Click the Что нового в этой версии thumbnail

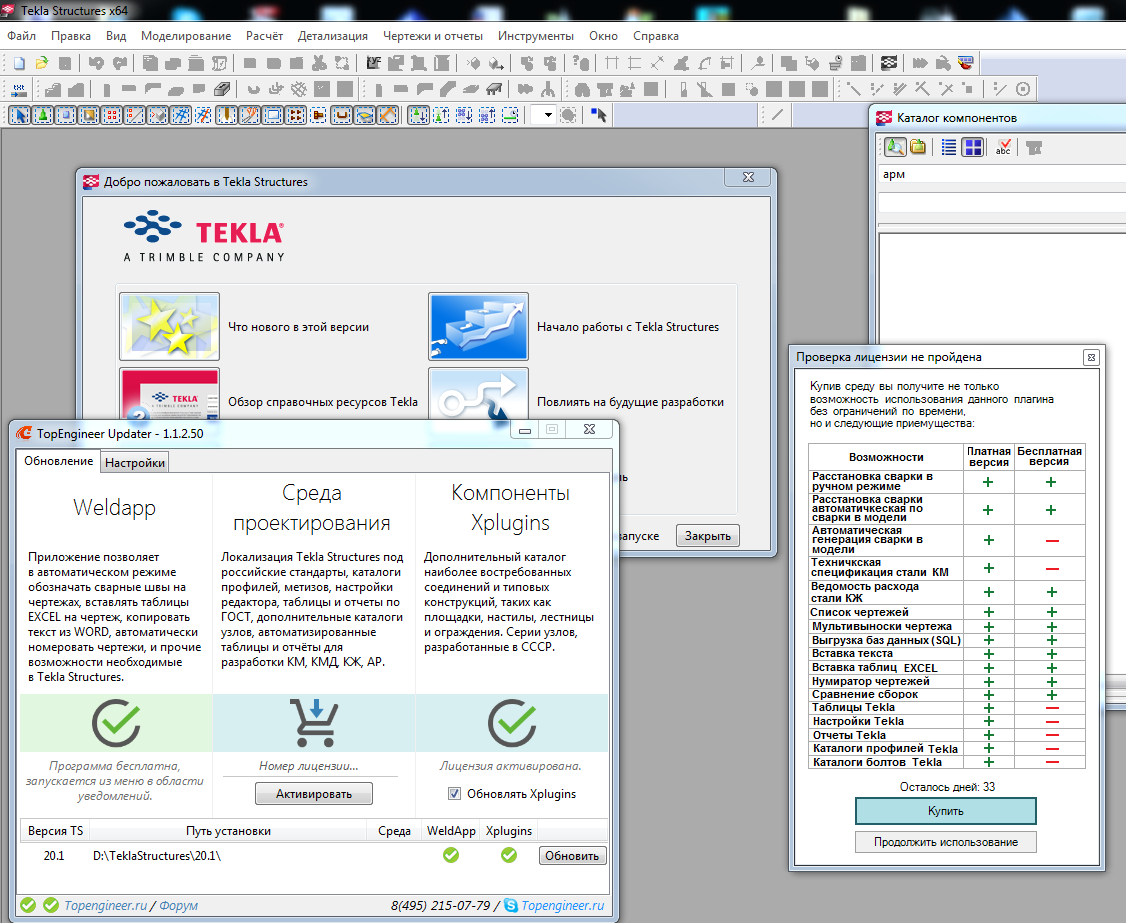coord(169,327)
